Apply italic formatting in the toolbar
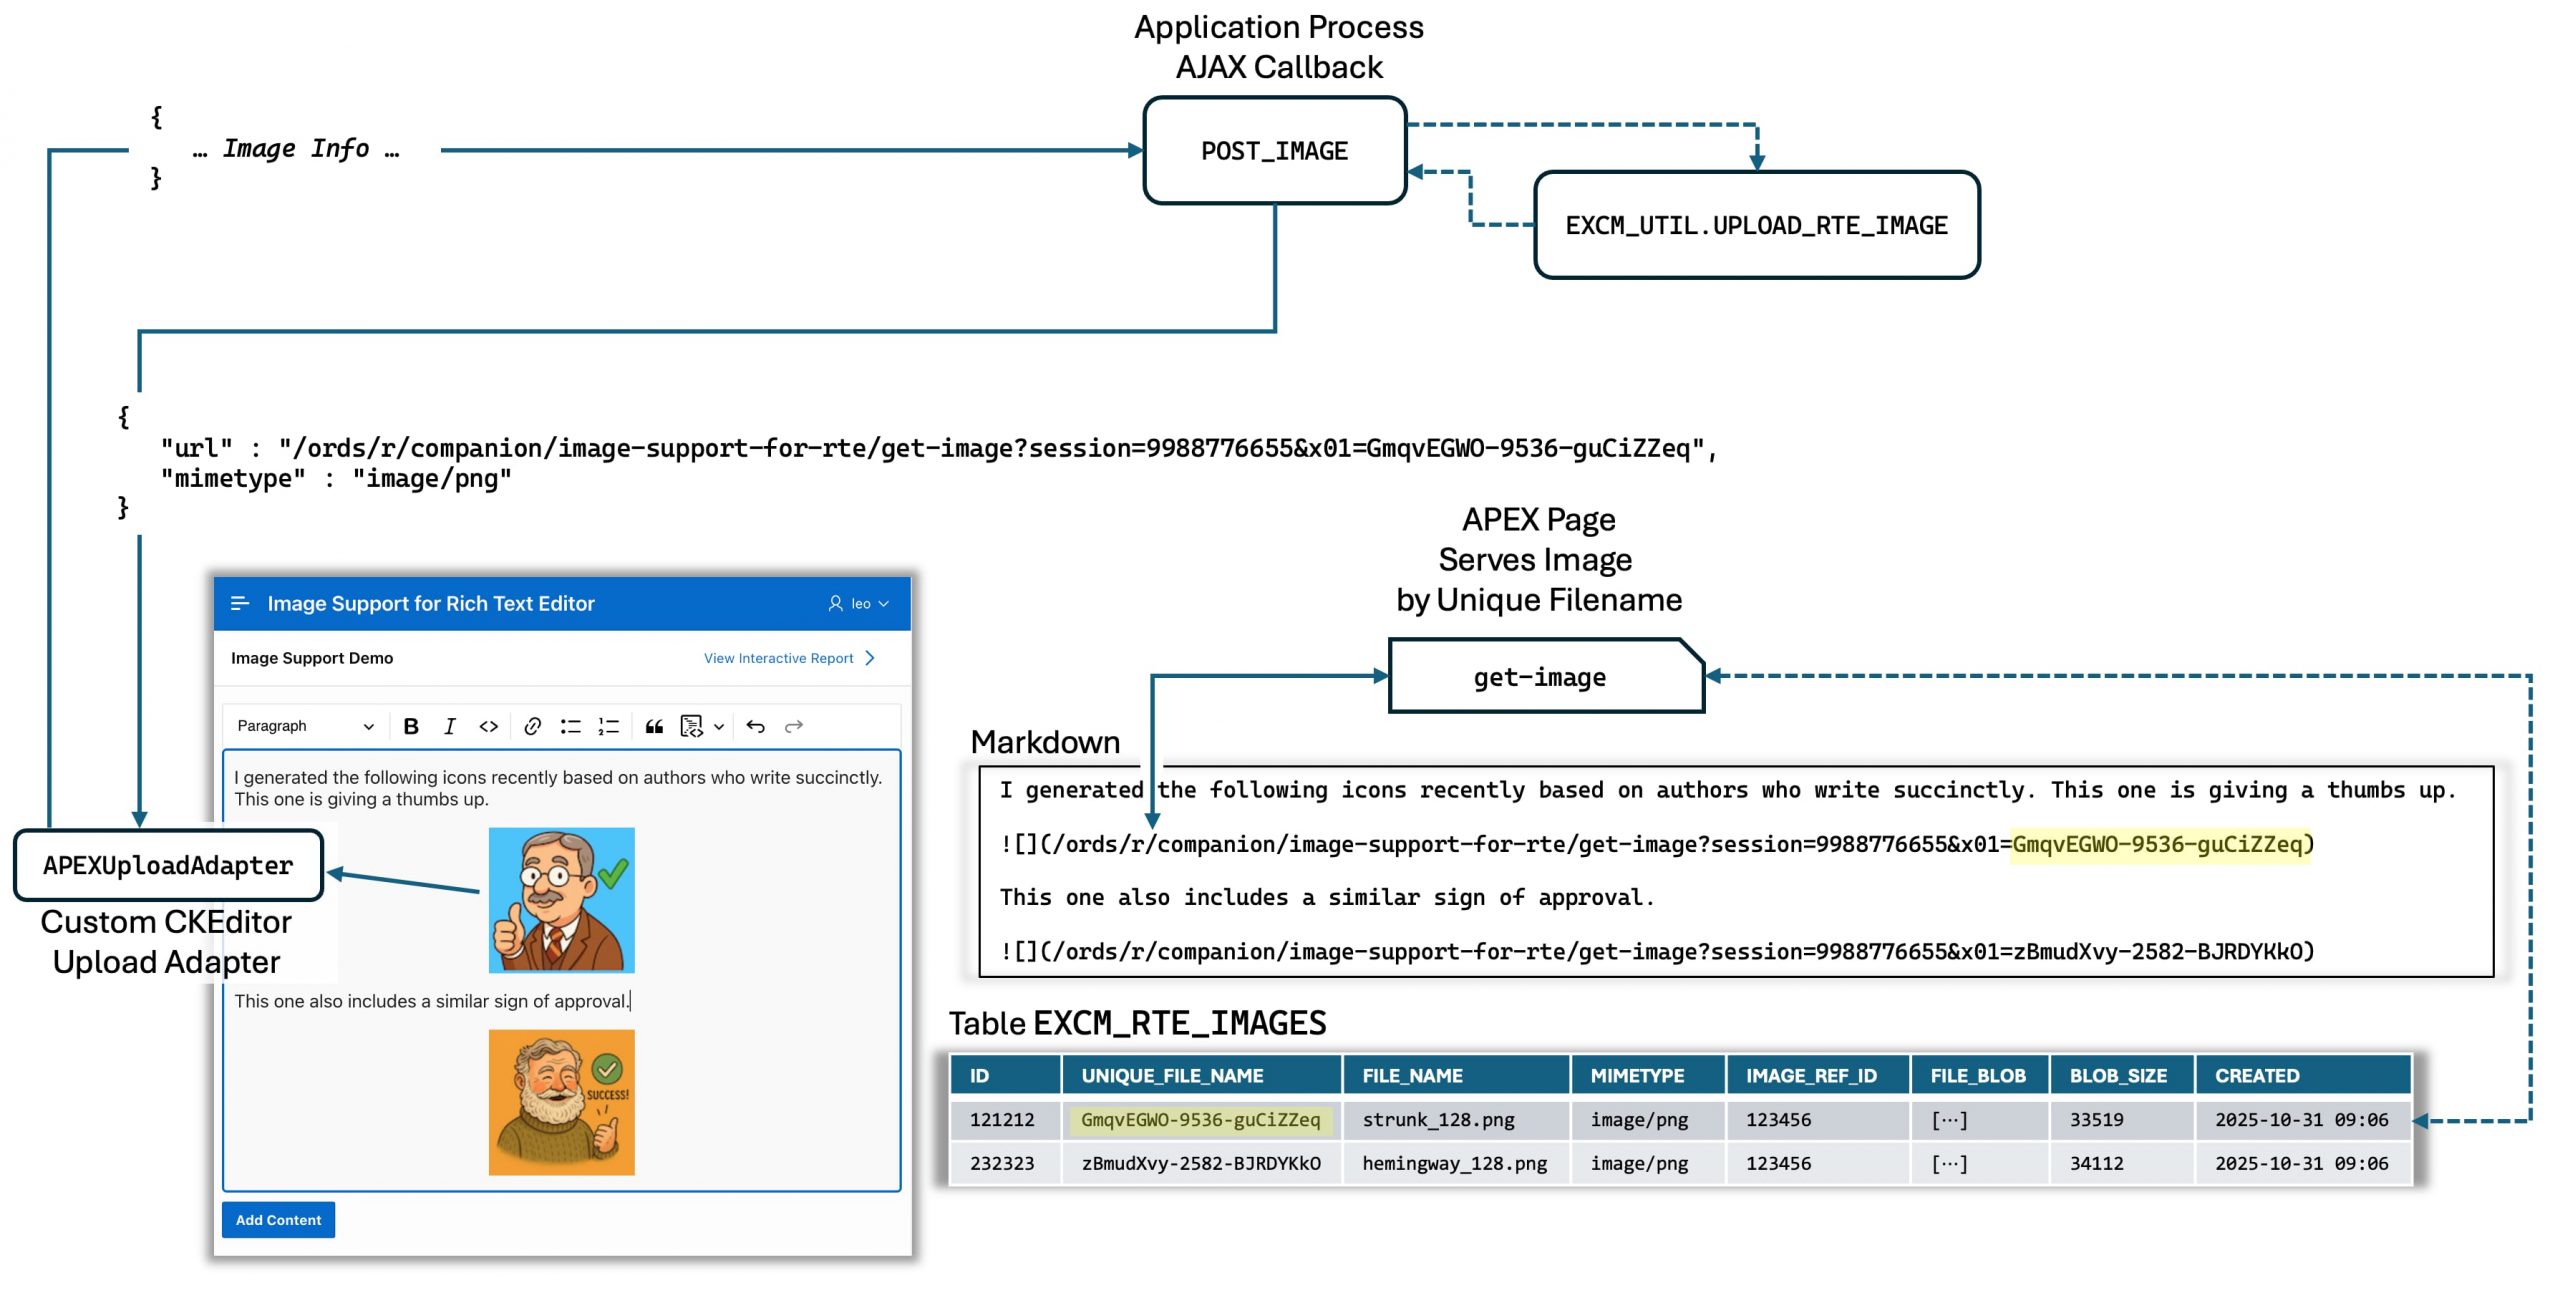2560x1303 pixels. tap(449, 726)
